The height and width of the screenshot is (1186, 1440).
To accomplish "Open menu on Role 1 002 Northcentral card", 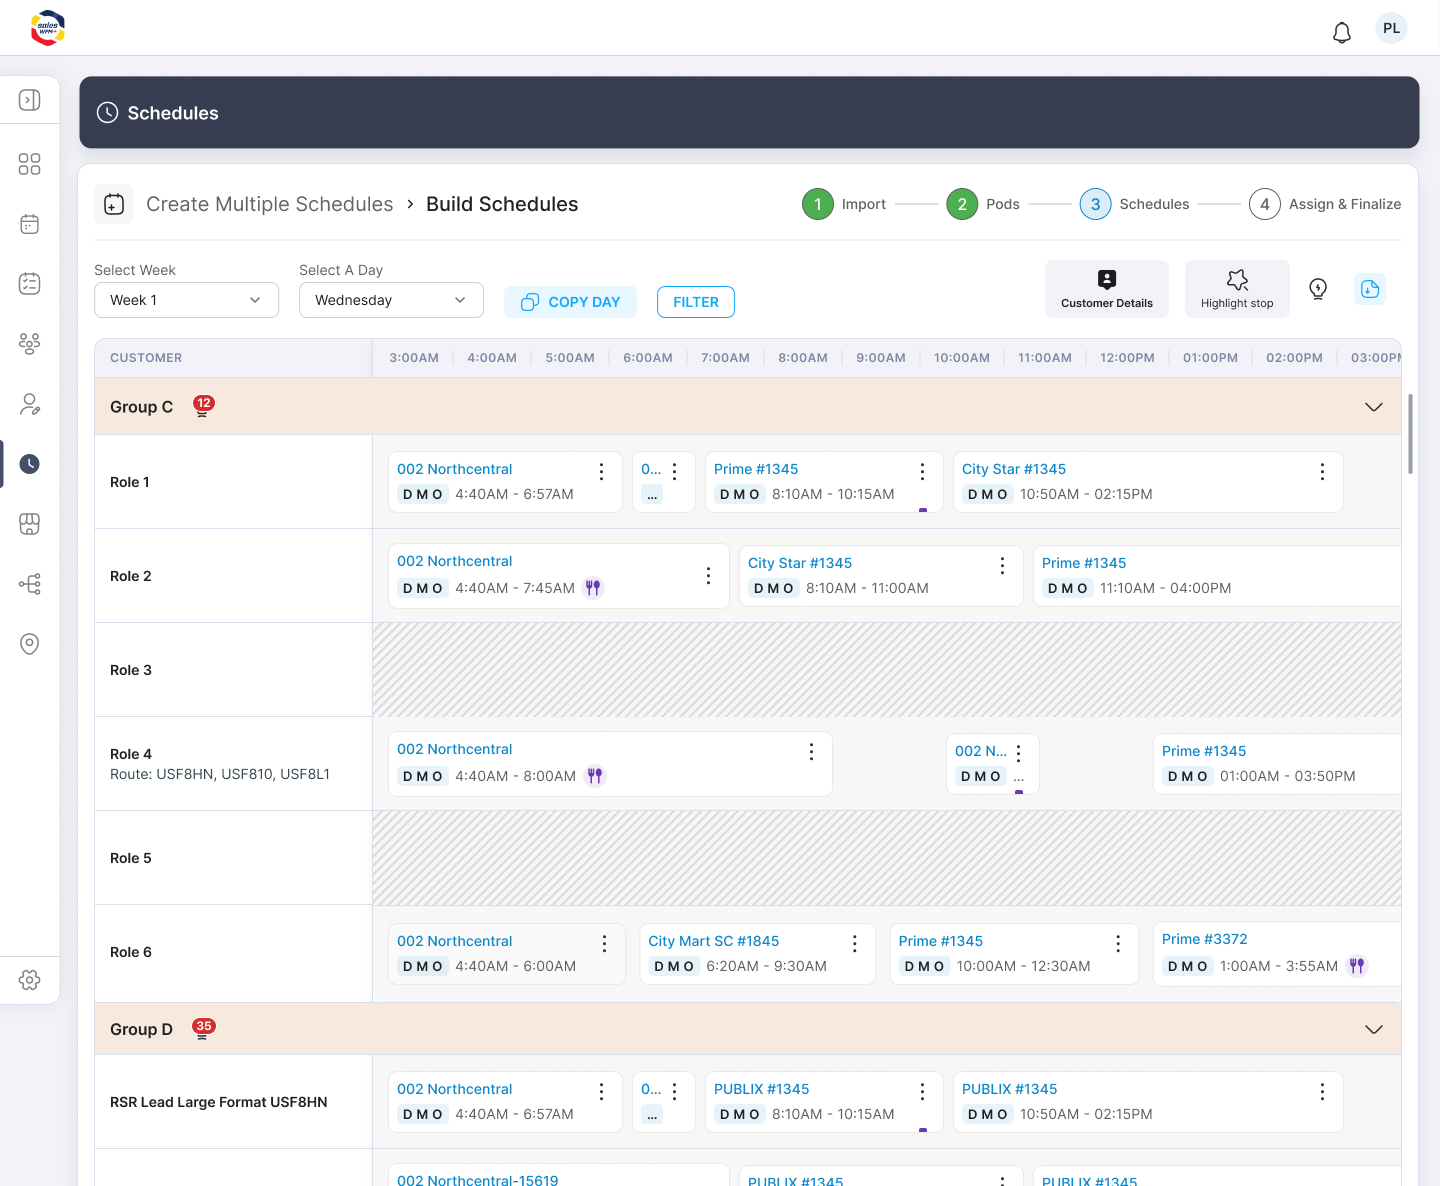I will [x=601, y=471].
